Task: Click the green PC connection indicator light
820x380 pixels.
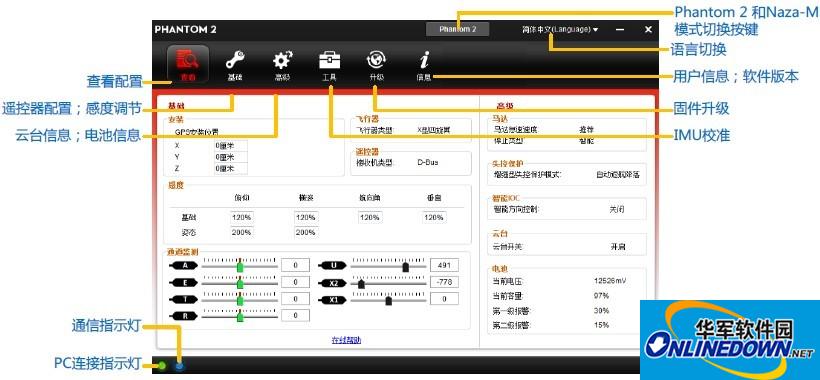Action: (162, 365)
